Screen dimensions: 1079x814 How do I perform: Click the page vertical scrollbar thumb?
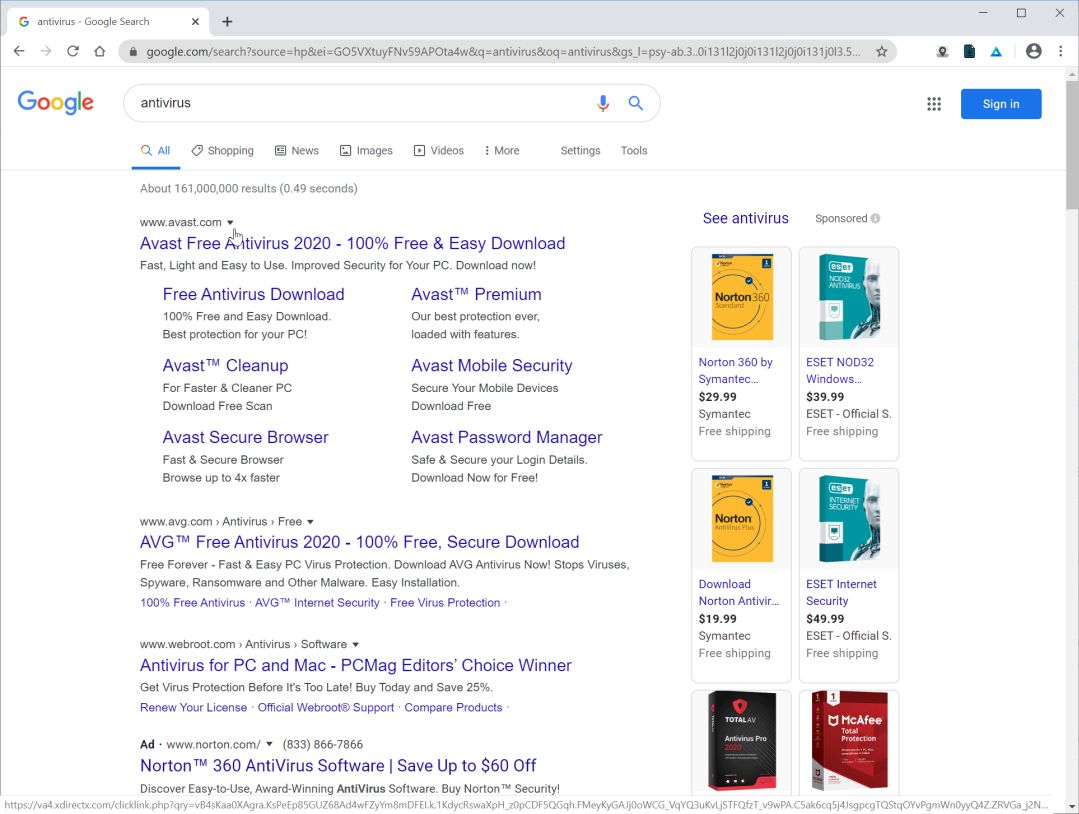point(1071,144)
